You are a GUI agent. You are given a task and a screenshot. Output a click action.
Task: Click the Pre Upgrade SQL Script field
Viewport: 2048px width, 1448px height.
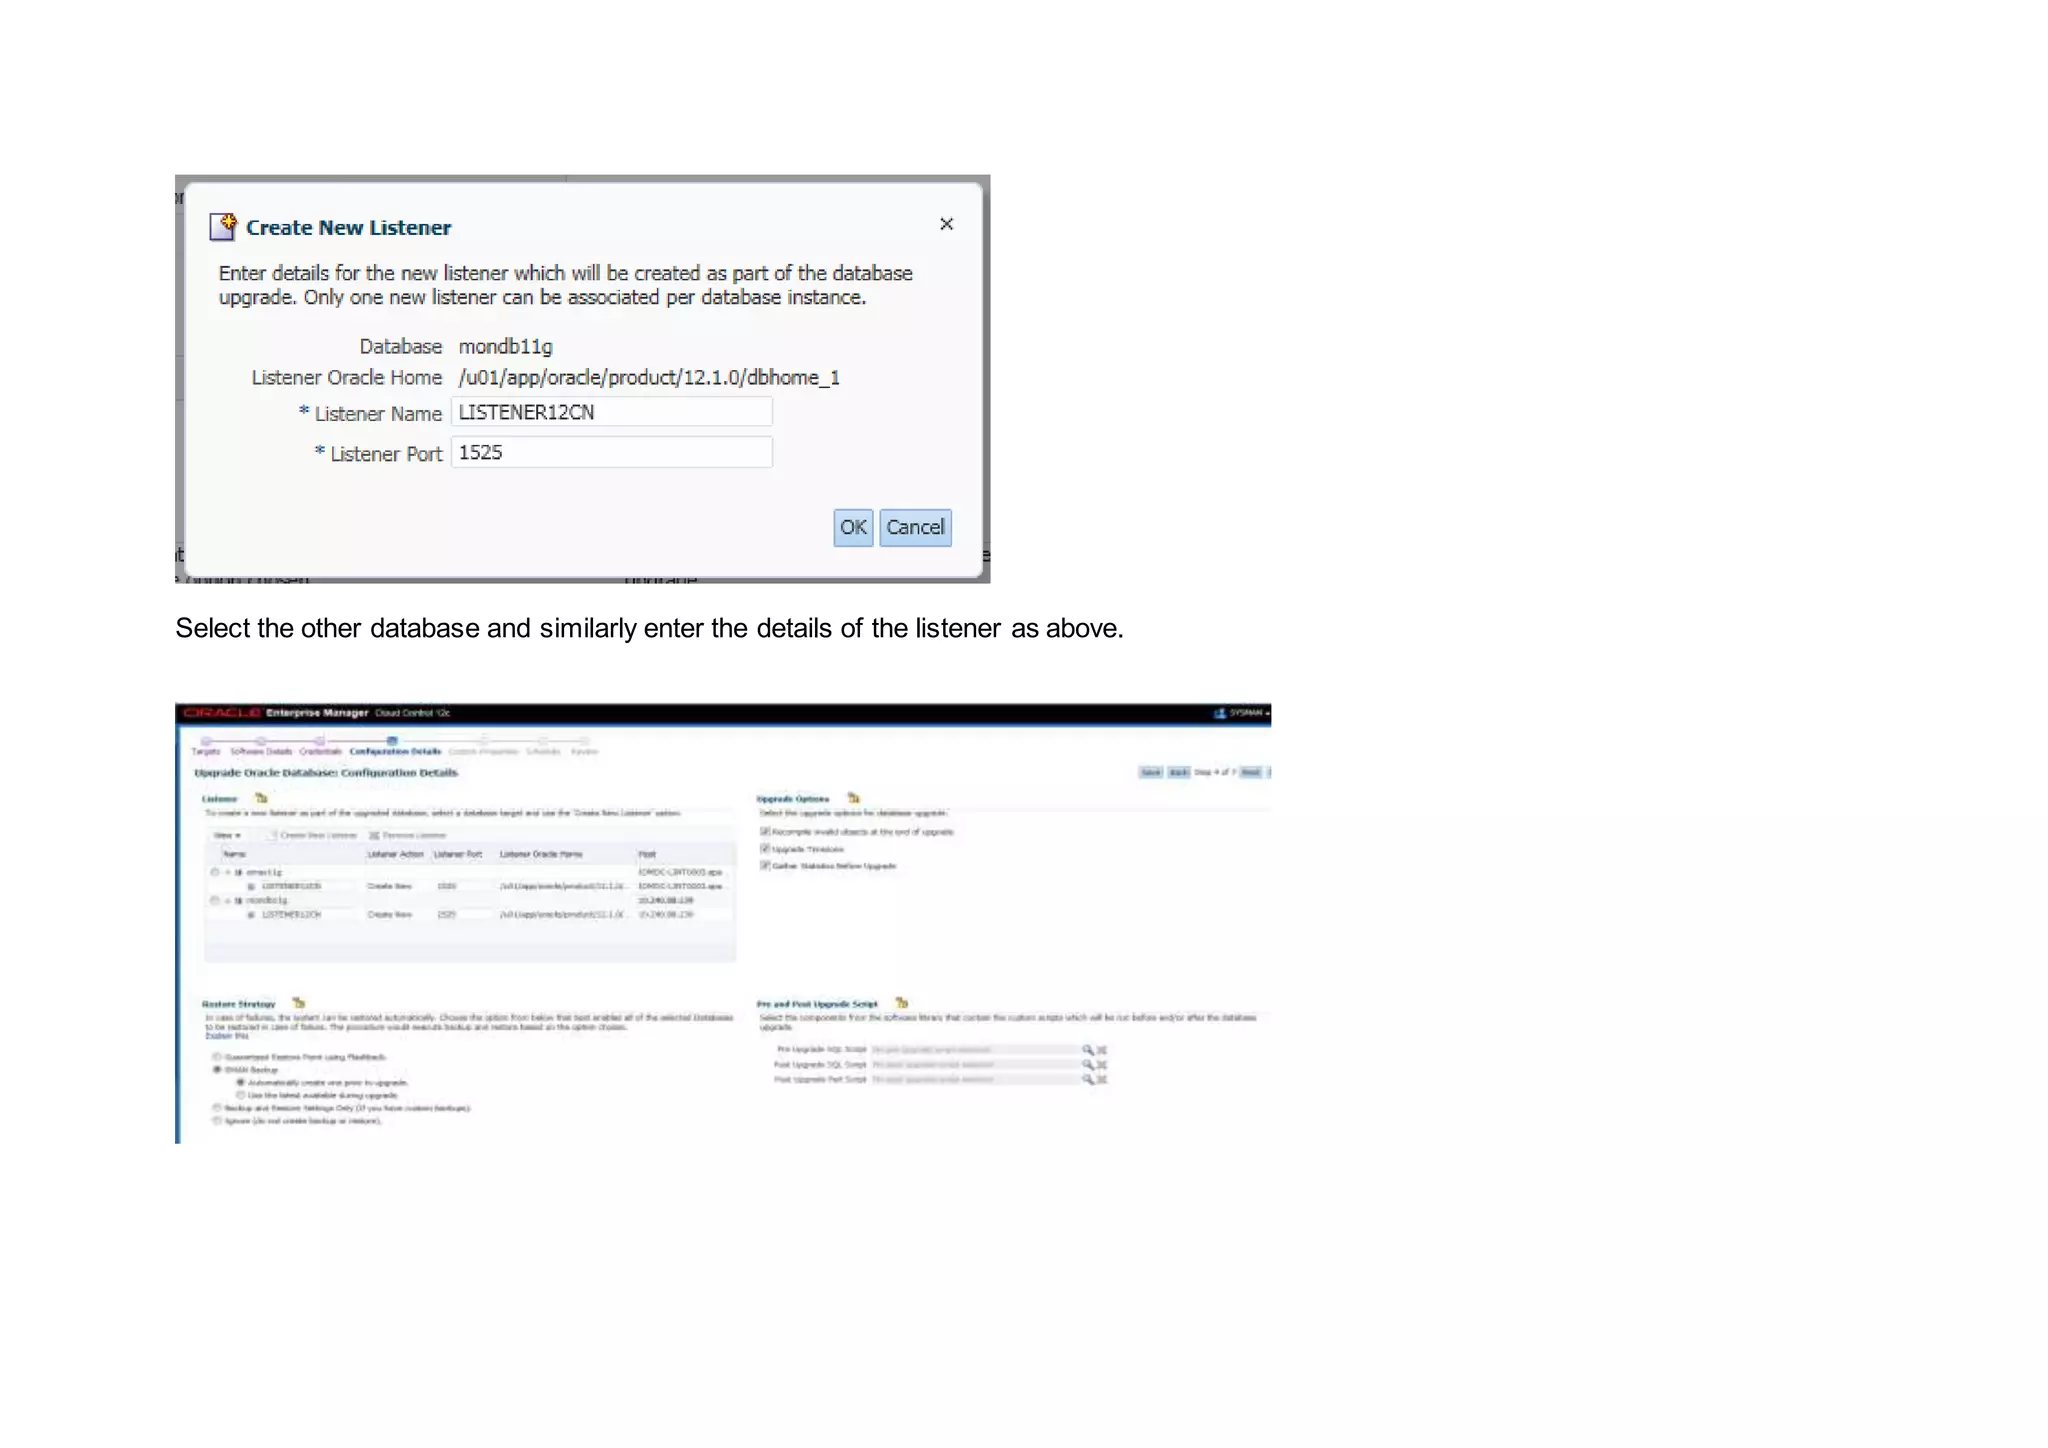coord(974,1050)
